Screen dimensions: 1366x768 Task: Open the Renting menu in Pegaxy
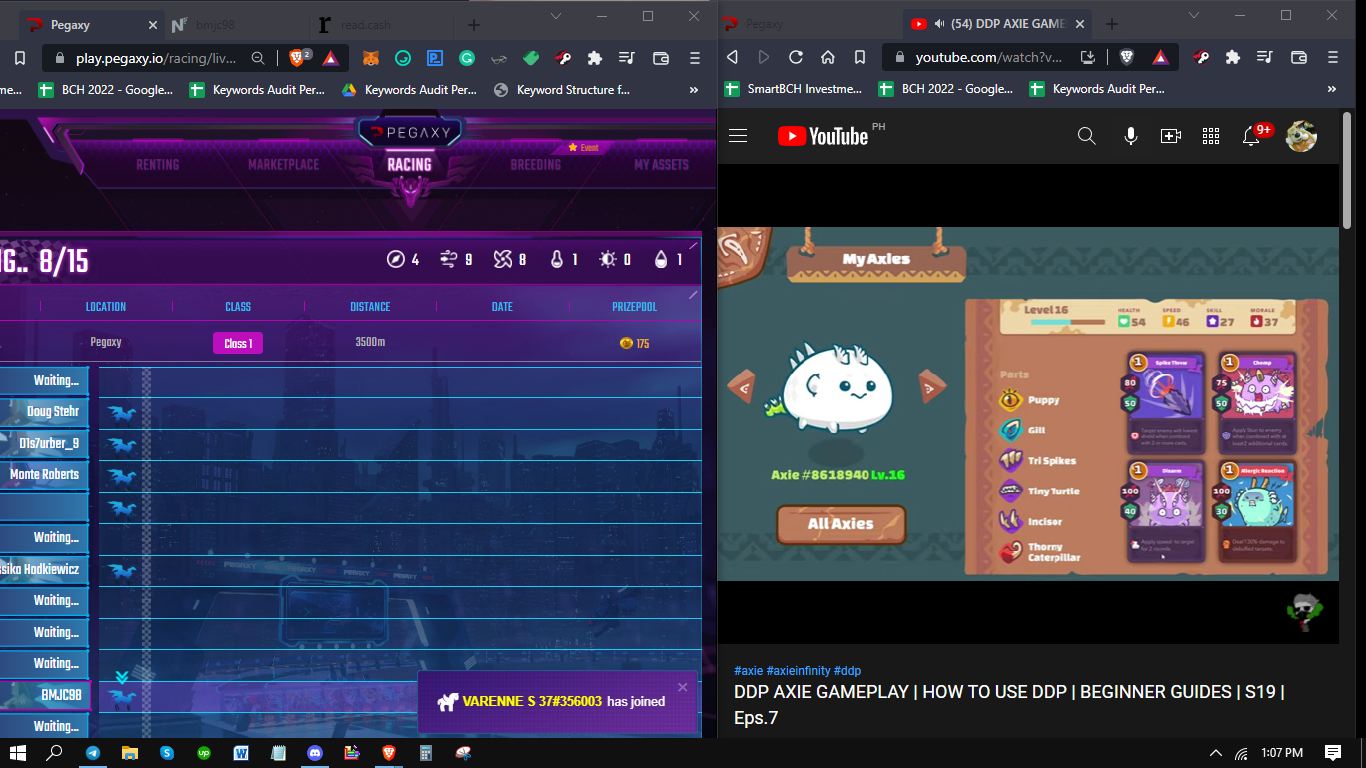pos(158,164)
